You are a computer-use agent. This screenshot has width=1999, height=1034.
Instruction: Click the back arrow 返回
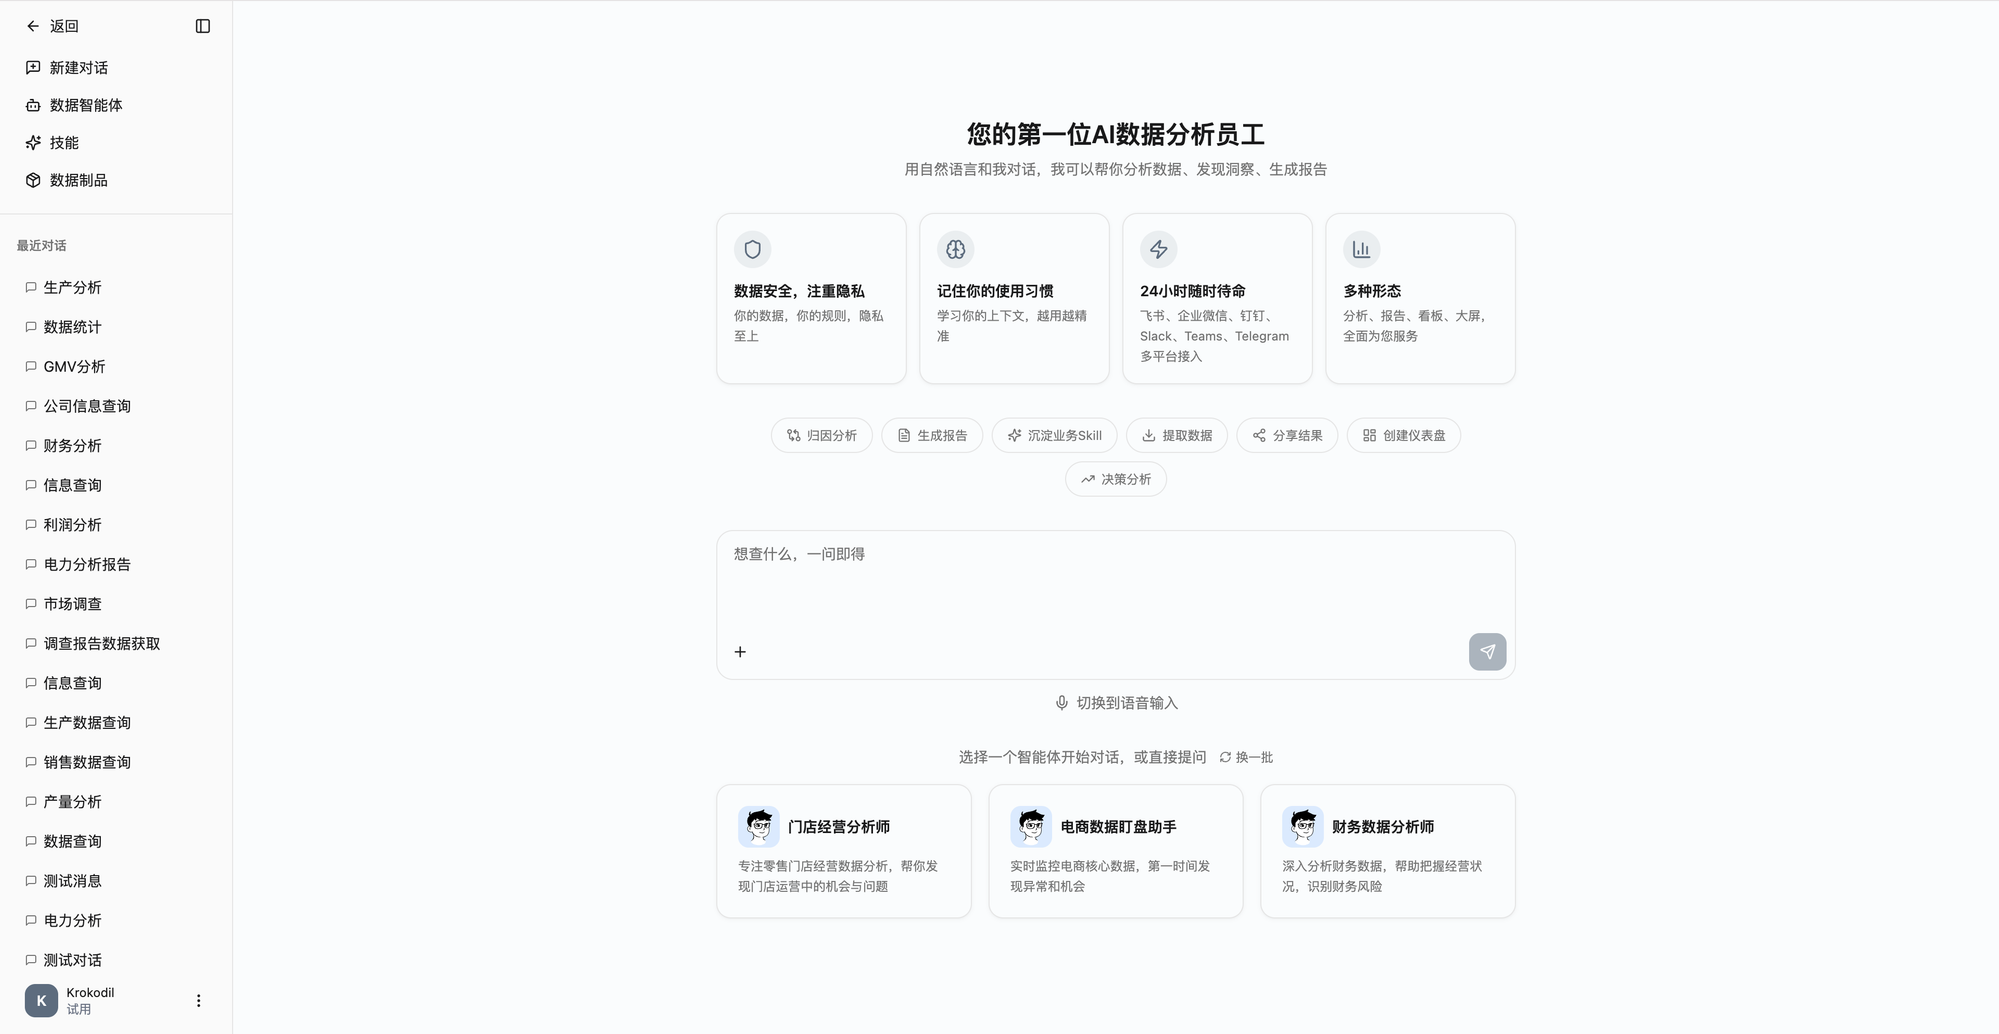[x=52, y=26]
